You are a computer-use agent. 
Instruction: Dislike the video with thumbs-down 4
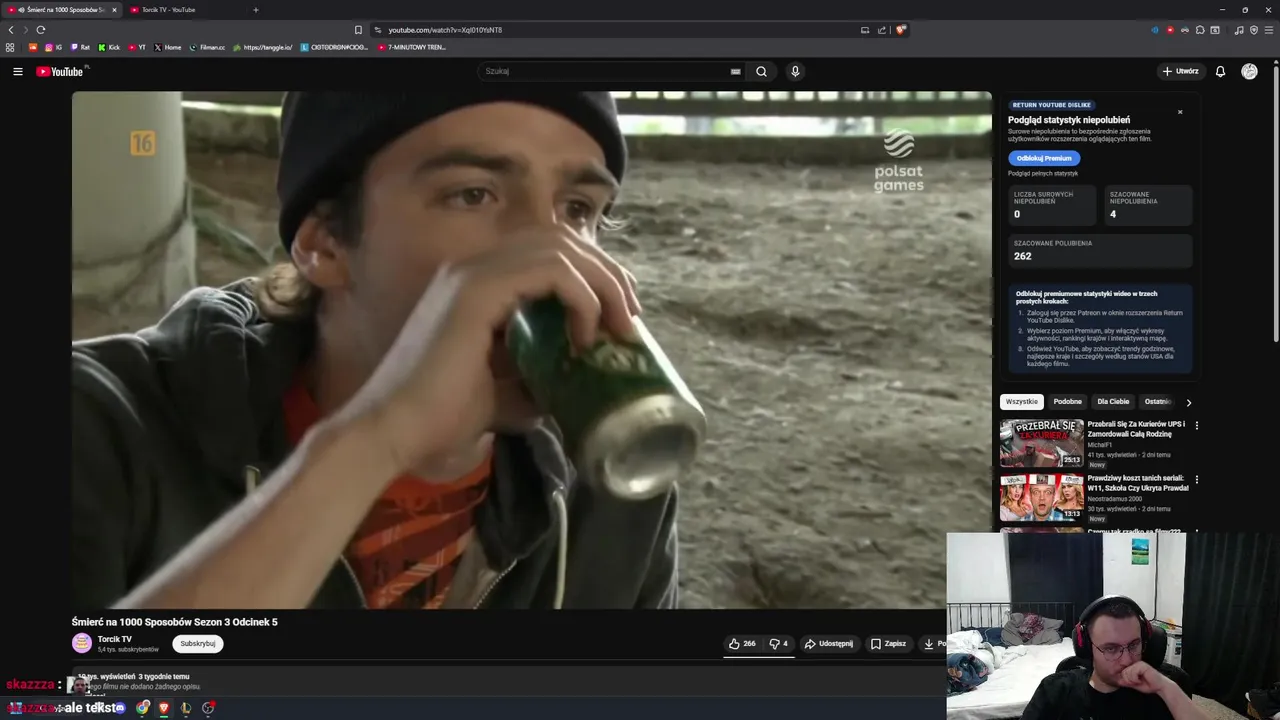pos(779,644)
